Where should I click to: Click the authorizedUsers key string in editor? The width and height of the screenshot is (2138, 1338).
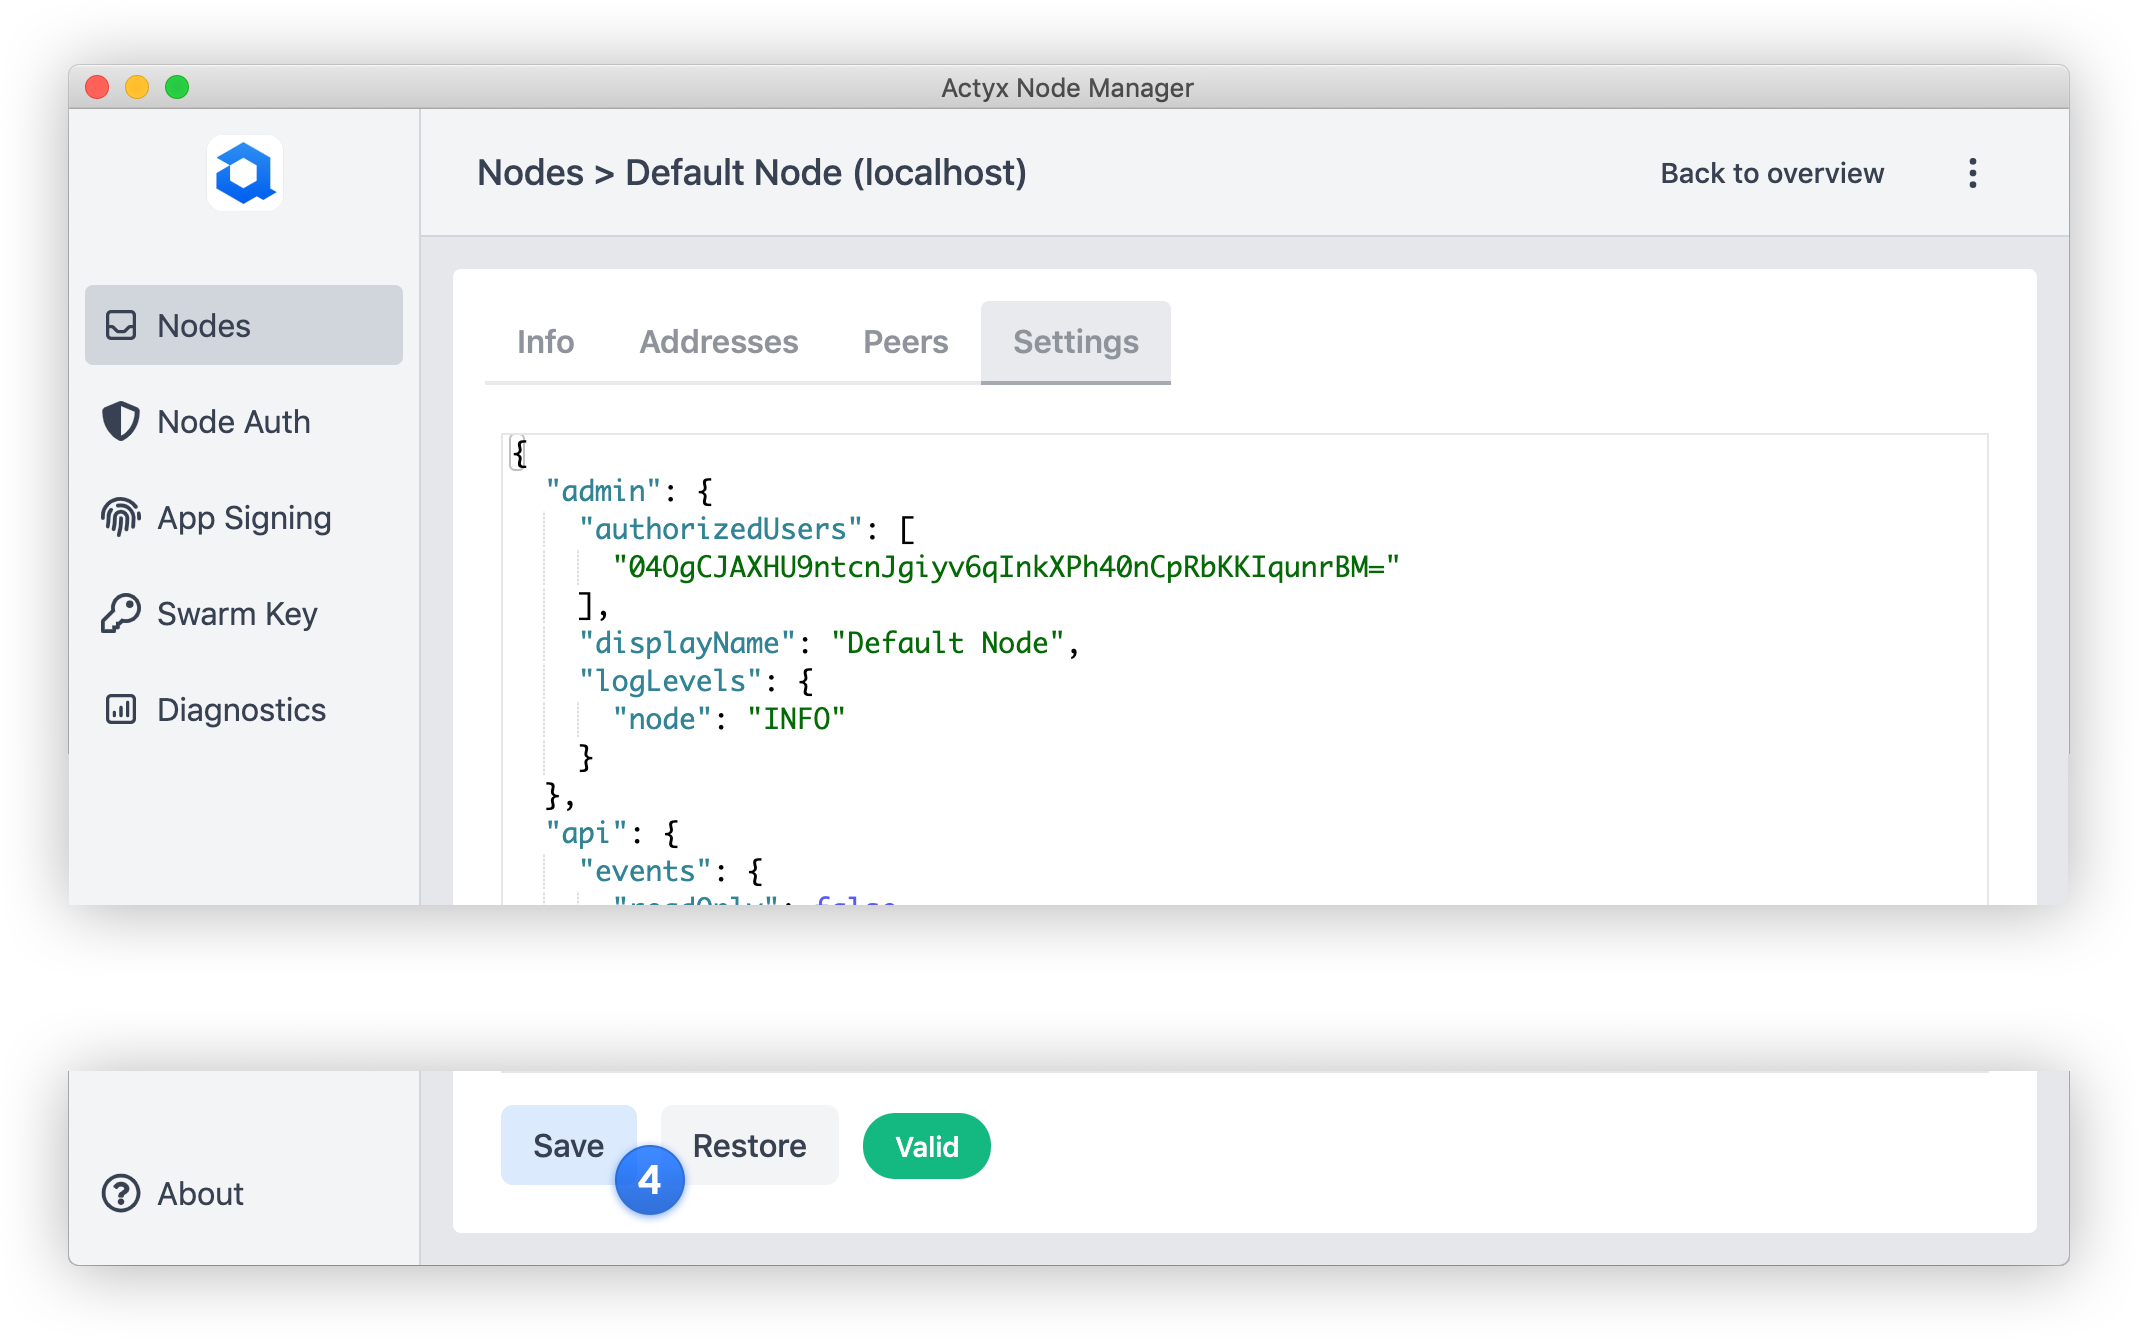click(x=720, y=529)
